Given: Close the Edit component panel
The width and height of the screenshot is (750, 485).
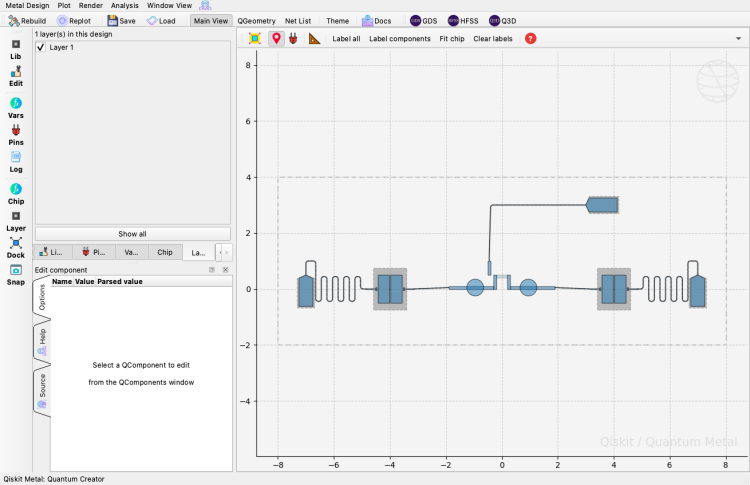Looking at the screenshot, I should pos(225,270).
